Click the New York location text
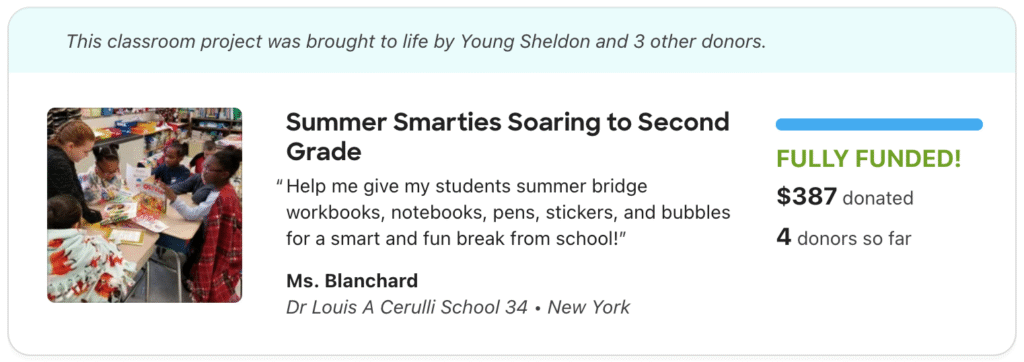The width and height of the screenshot is (1024, 362). pyautogui.click(x=588, y=307)
